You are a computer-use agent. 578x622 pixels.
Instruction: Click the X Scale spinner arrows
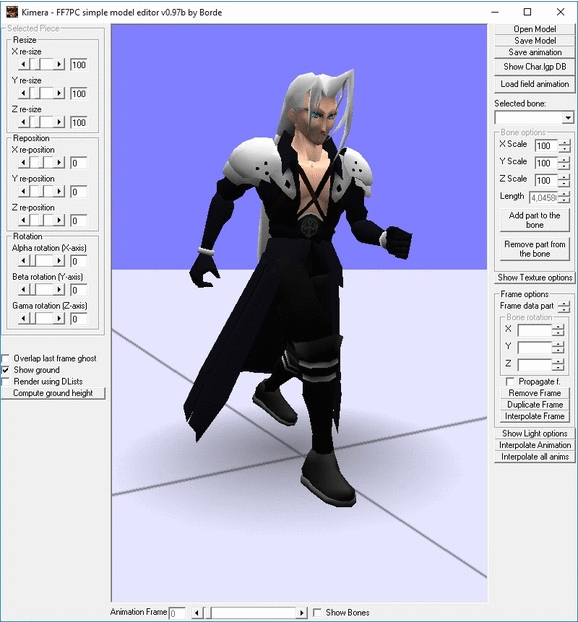(x=564, y=146)
